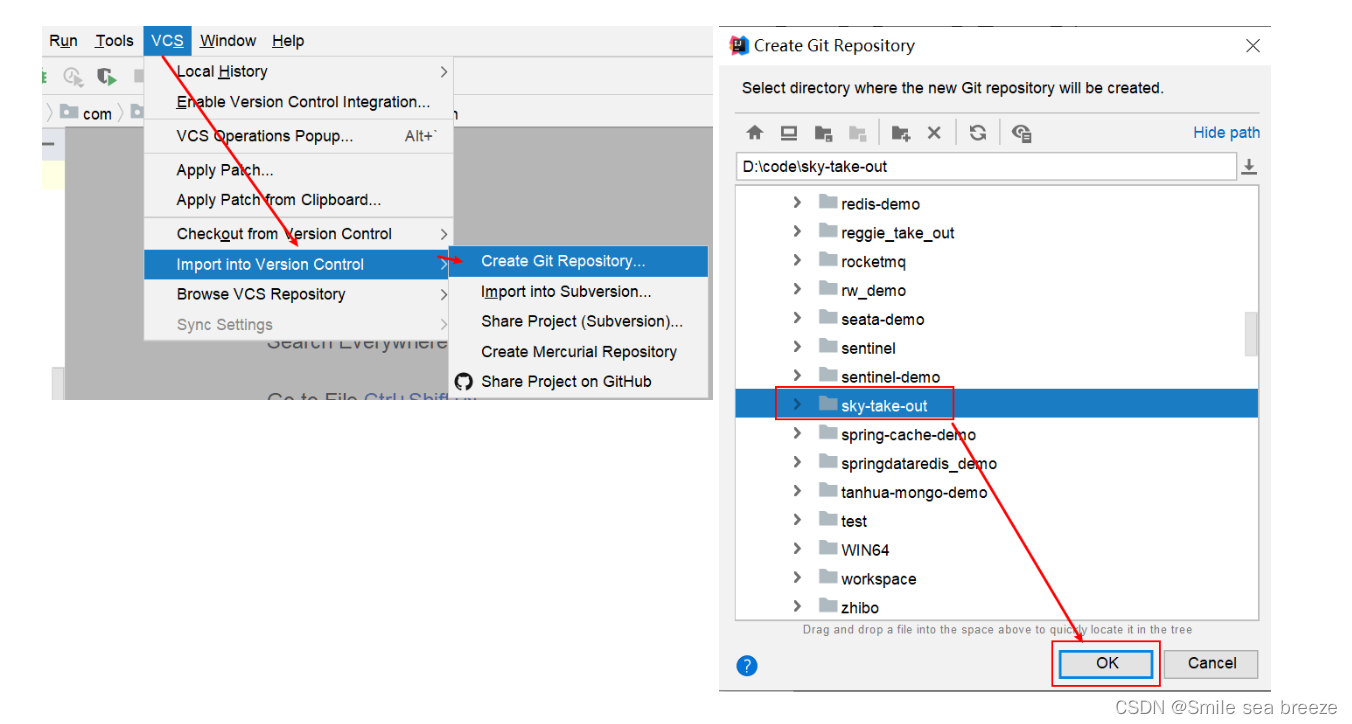
Task: Open the Window menu
Action: pos(228,41)
